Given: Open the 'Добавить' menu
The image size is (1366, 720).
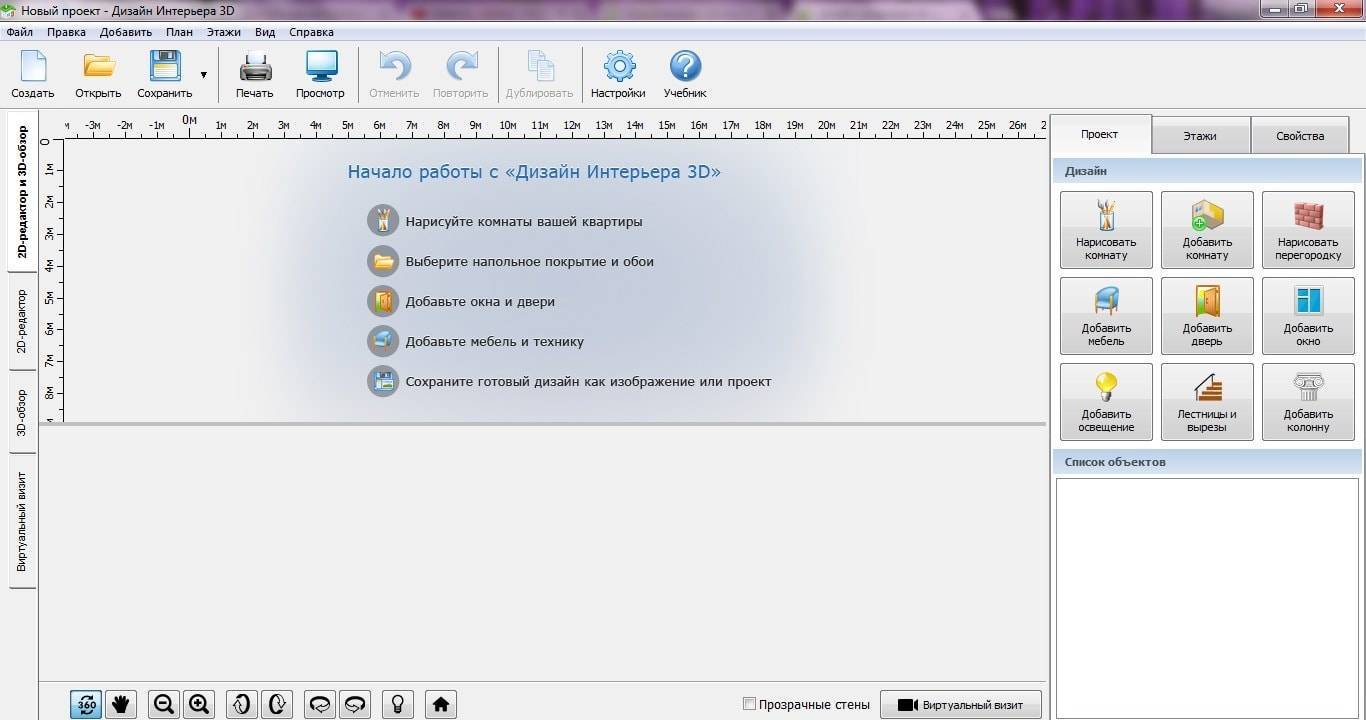Looking at the screenshot, I should click(x=126, y=32).
